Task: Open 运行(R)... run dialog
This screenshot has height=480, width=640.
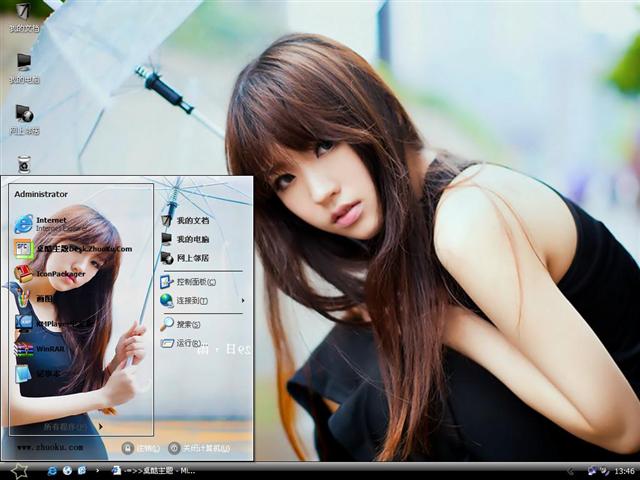Action: click(x=184, y=343)
